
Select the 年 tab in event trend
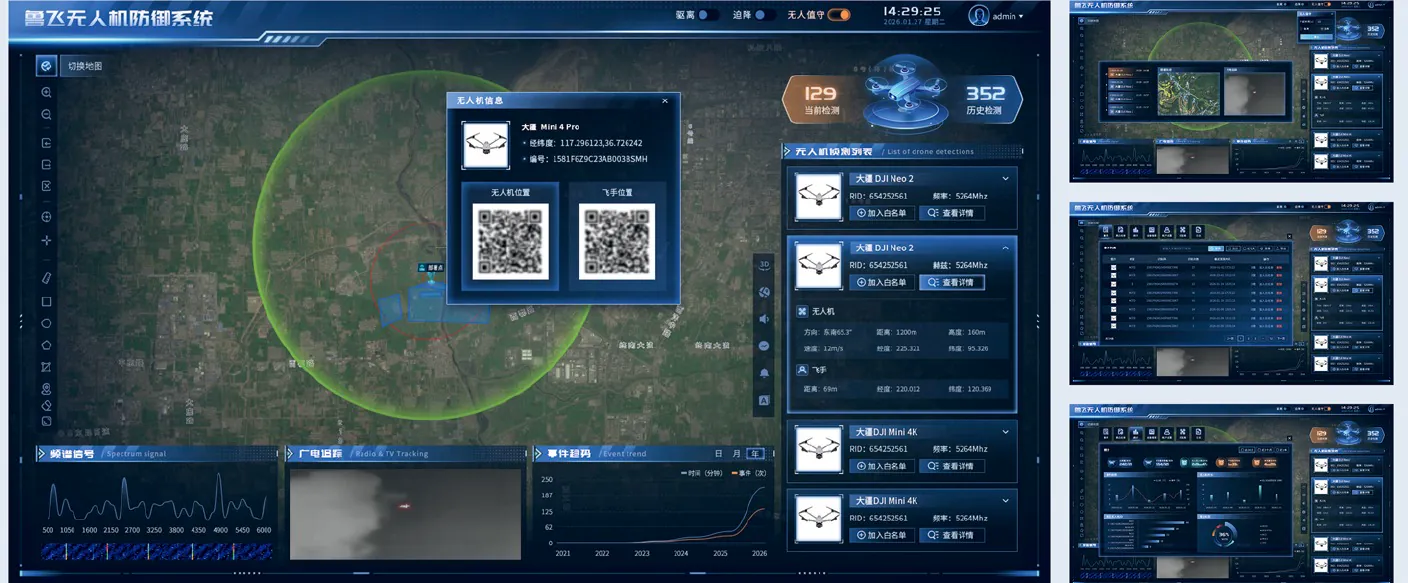tap(757, 453)
